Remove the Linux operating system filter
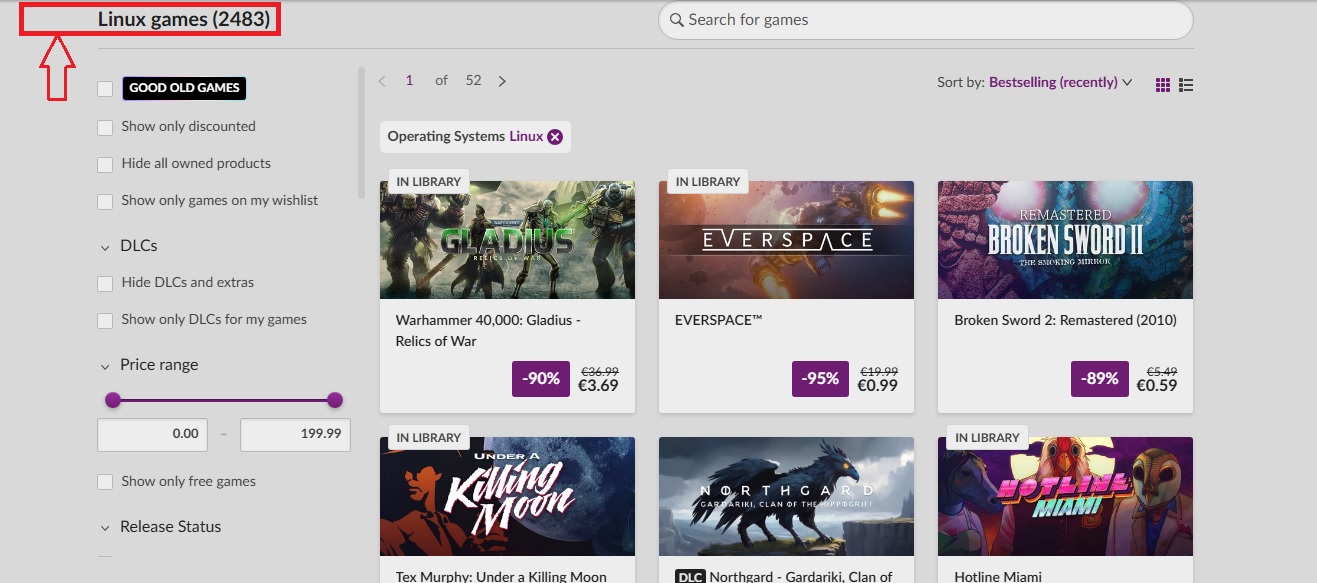Image resolution: width=1317 pixels, height=583 pixels. pyautogui.click(x=555, y=137)
